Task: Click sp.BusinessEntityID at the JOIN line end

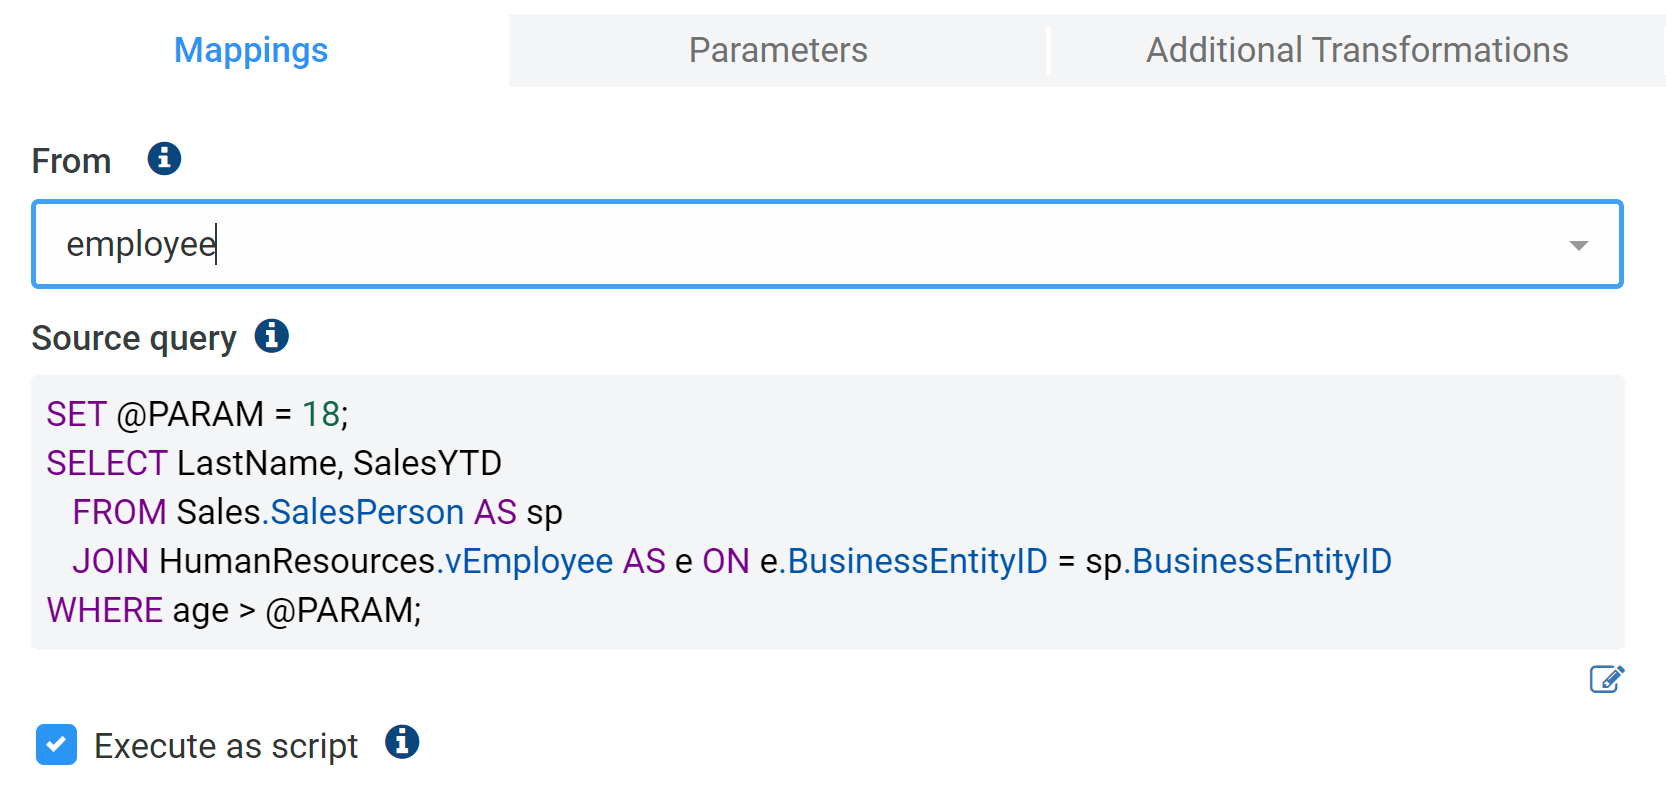Action: pyautogui.click(x=1238, y=561)
